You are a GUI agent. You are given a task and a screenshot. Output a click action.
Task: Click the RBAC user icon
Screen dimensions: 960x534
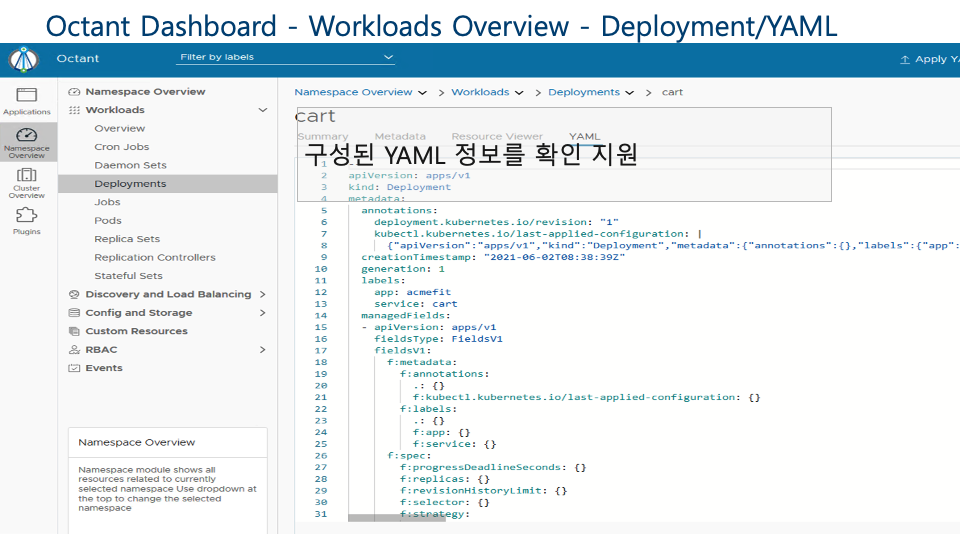[x=74, y=350]
